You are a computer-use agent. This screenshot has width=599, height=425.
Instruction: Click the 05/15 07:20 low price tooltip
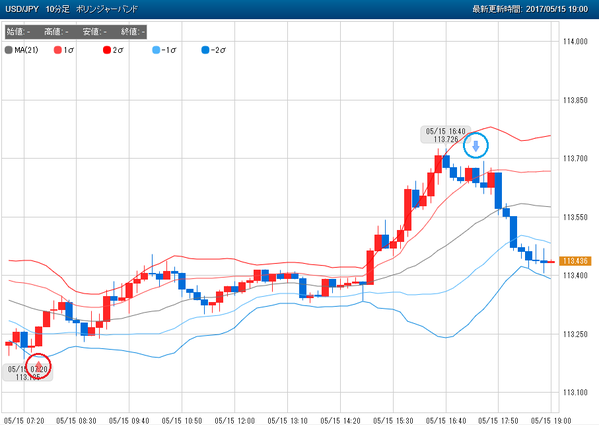point(28,372)
